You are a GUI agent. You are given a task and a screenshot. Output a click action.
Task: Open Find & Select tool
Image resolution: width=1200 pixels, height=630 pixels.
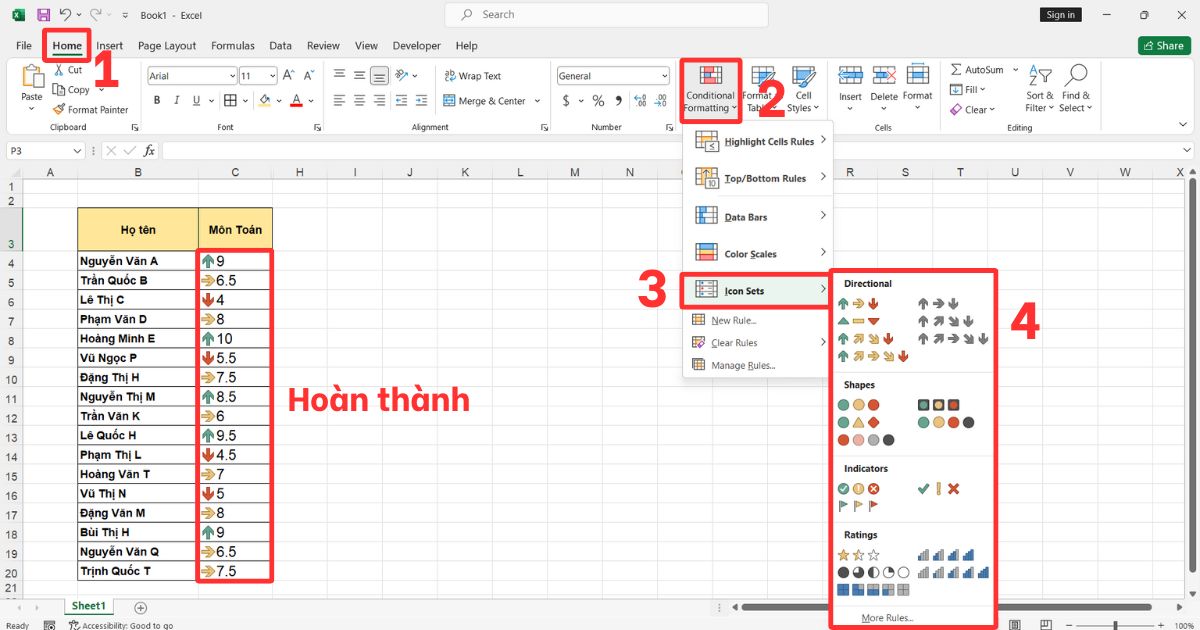pyautogui.click(x=1076, y=88)
